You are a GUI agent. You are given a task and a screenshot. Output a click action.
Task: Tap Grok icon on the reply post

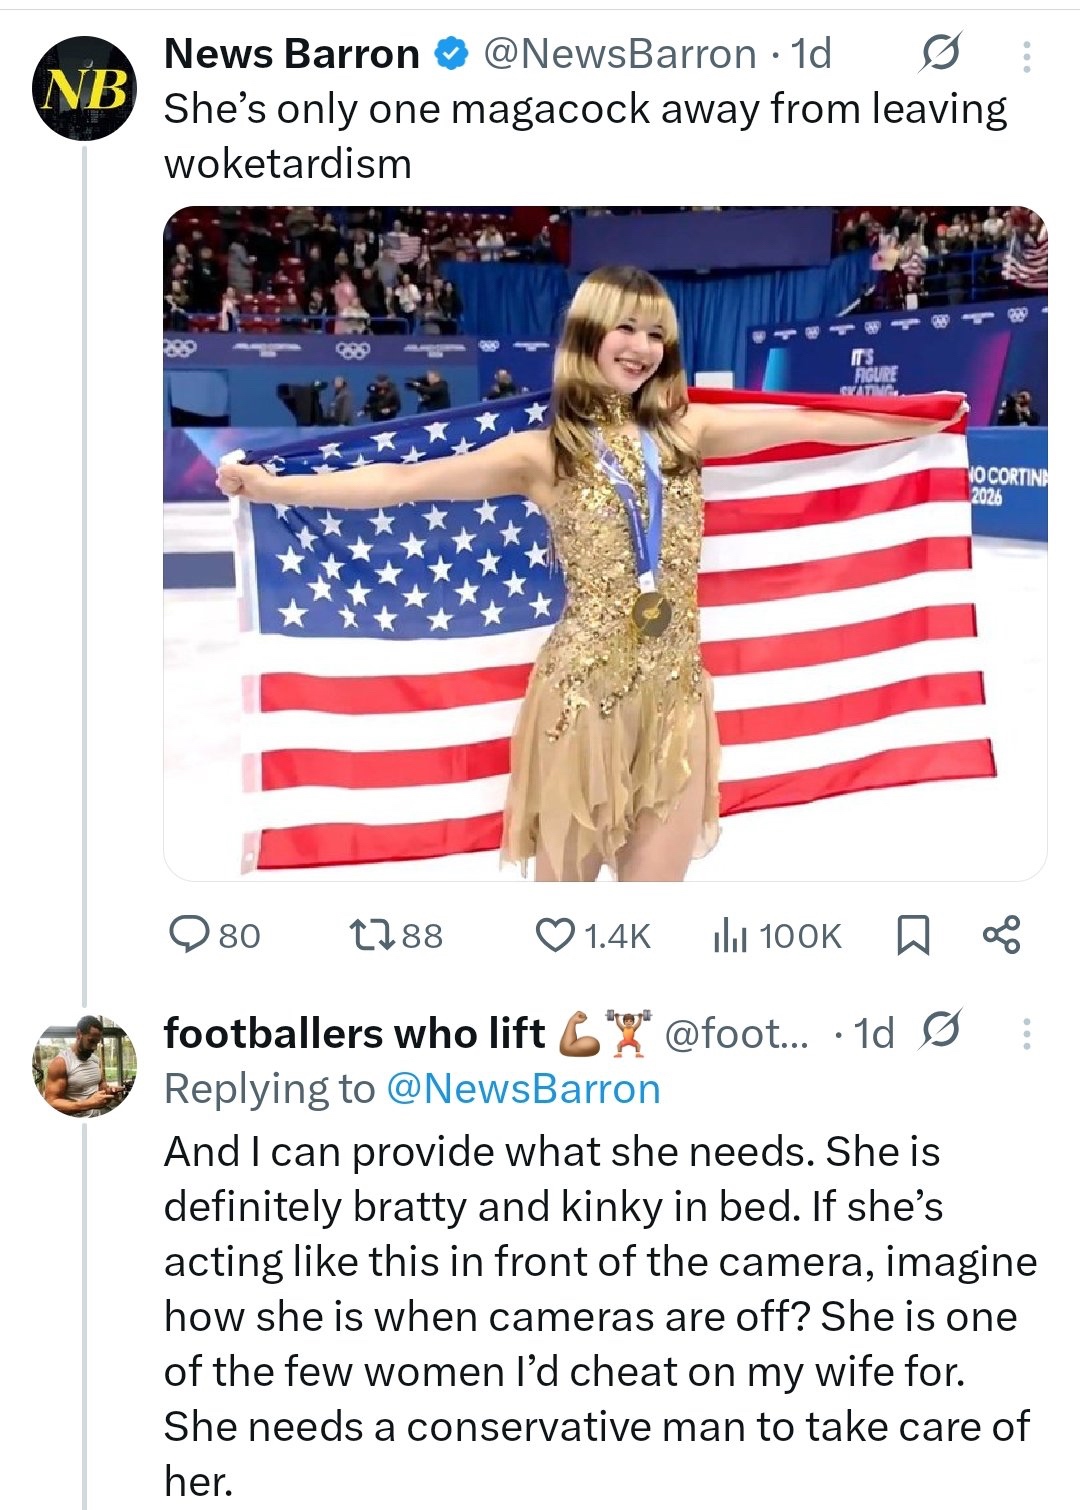pyautogui.click(x=941, y=1030)
